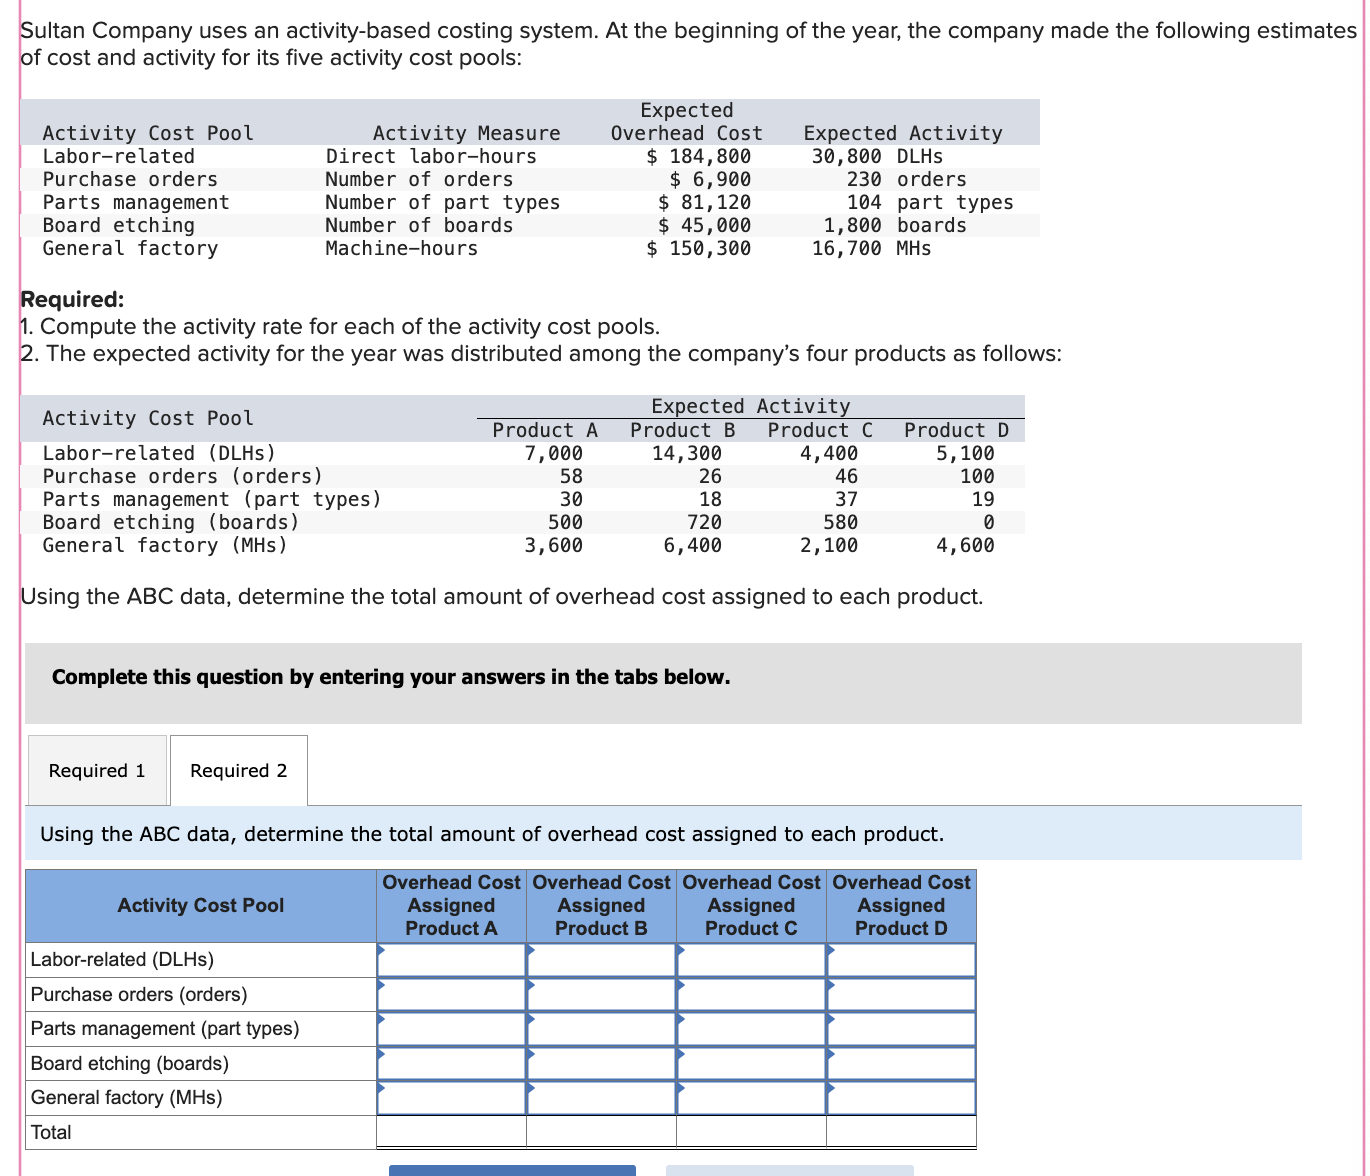
Task: Click Purchase orders Product B input cell
Action: [601, 994]
